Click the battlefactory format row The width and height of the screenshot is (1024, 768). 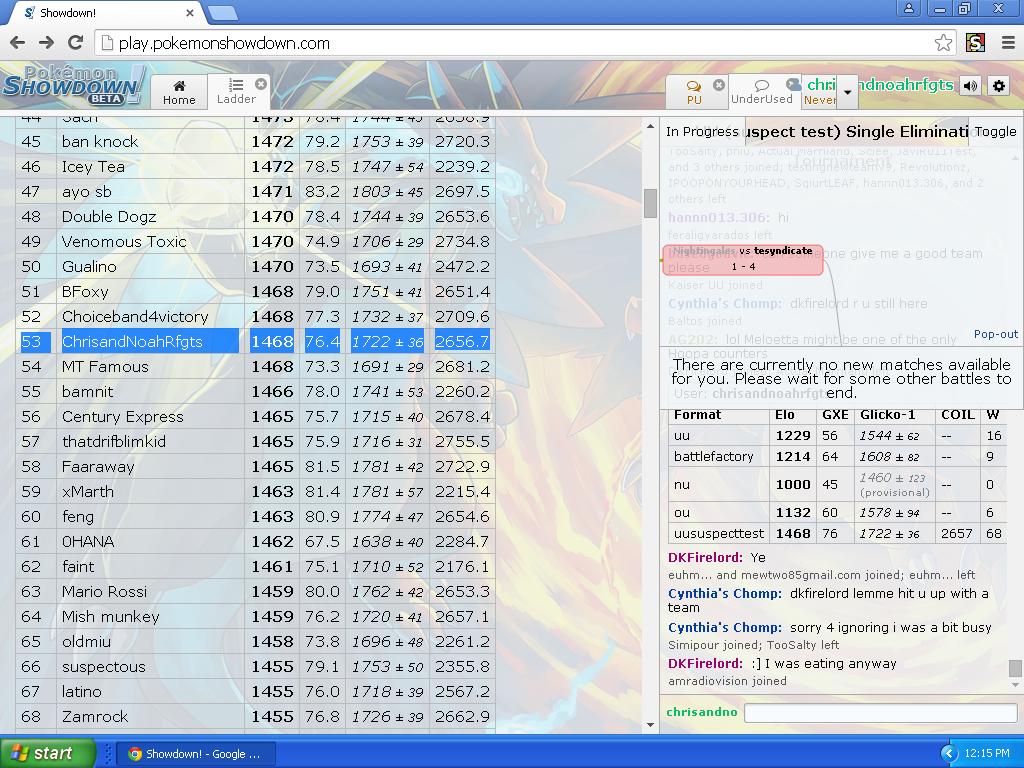coord(837,456)
